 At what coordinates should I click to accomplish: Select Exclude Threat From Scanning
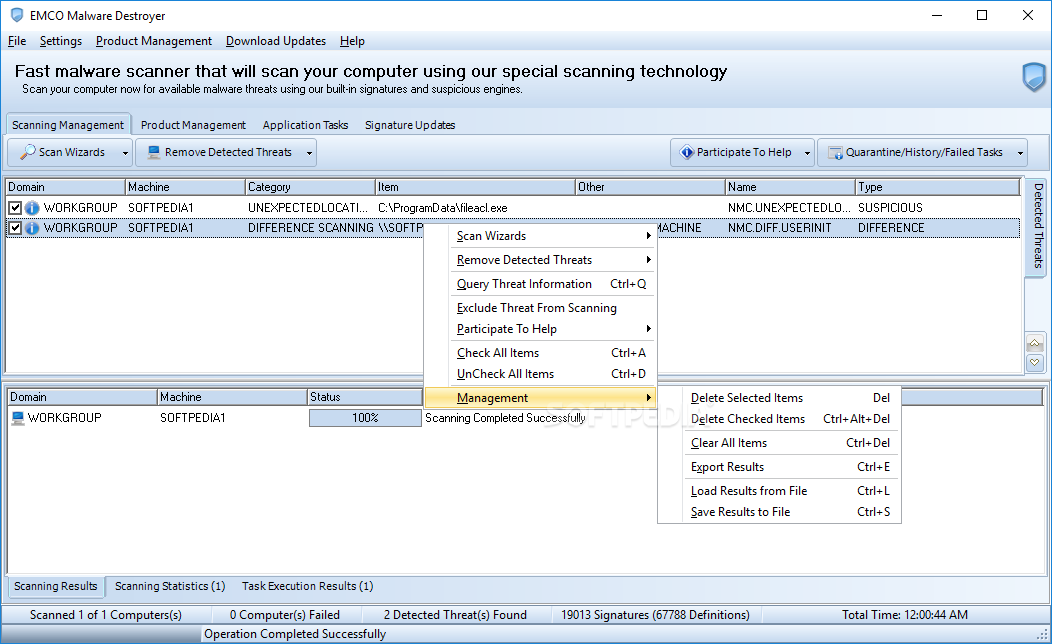point(540,308)
